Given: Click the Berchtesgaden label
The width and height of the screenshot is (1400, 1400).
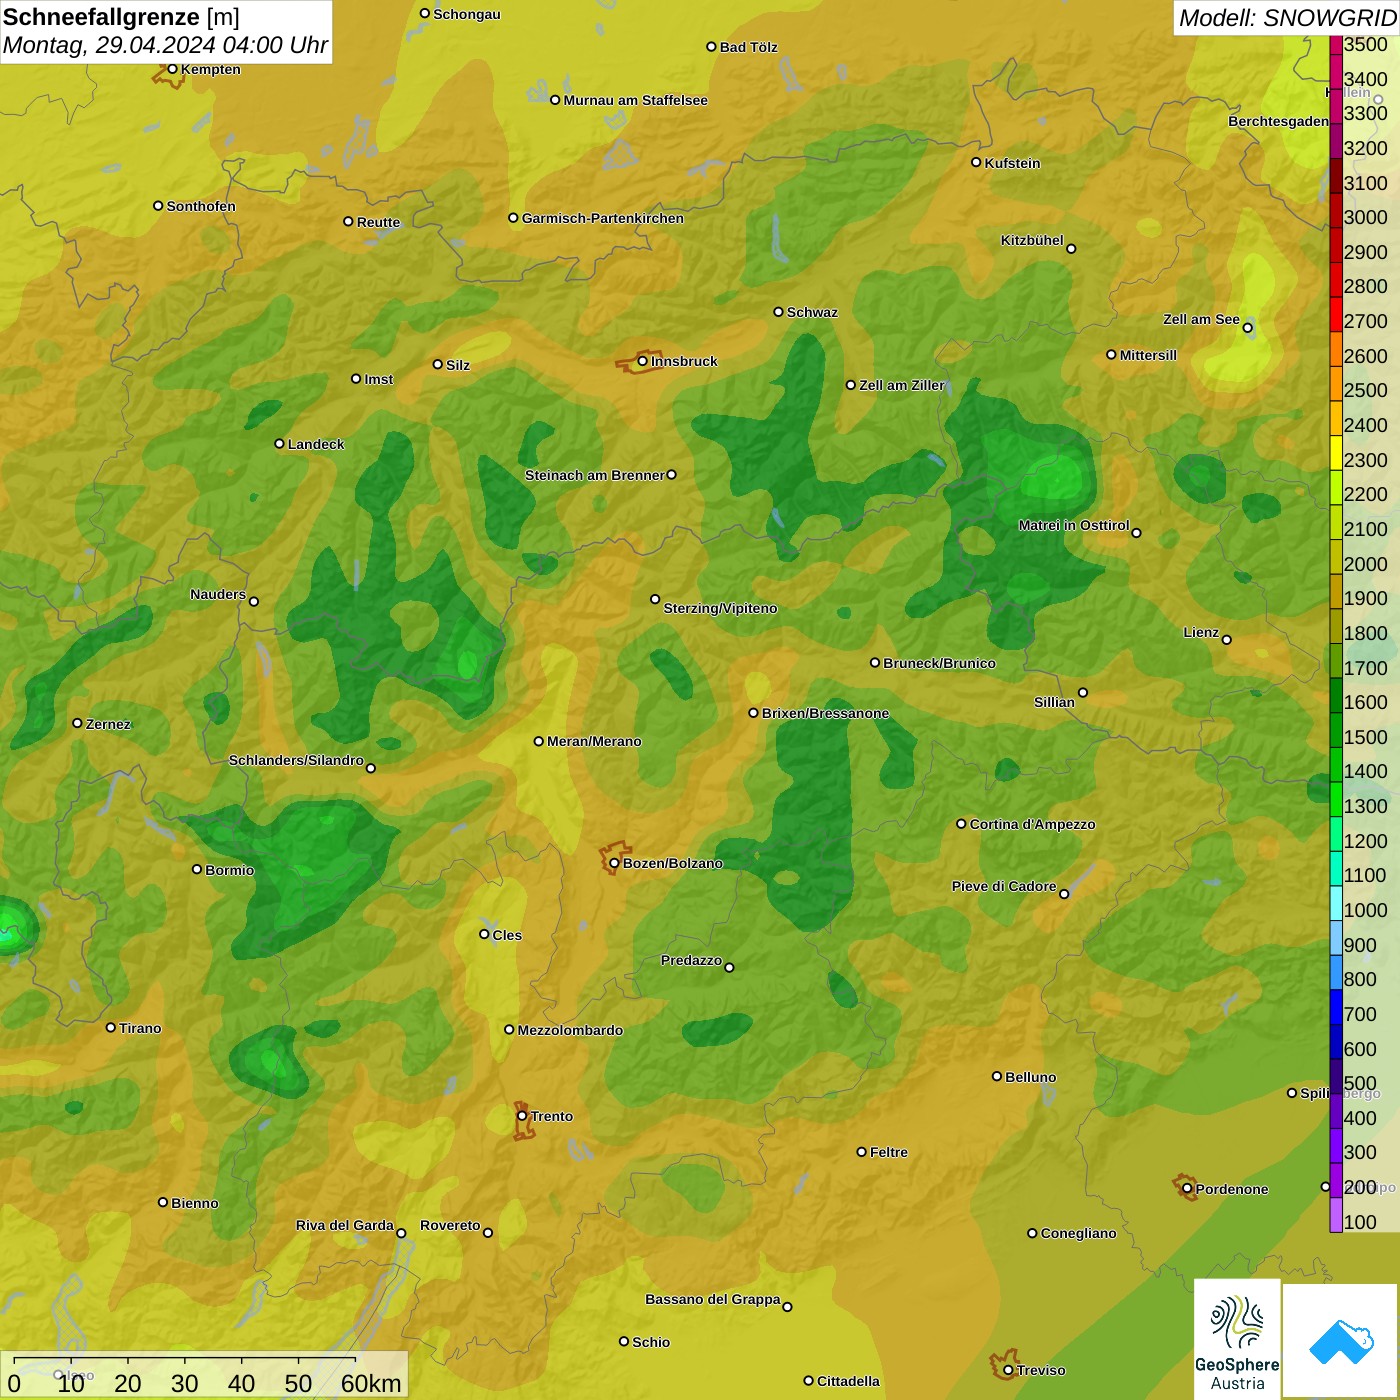Looking at the screenshot, I should coord(1278,121).
